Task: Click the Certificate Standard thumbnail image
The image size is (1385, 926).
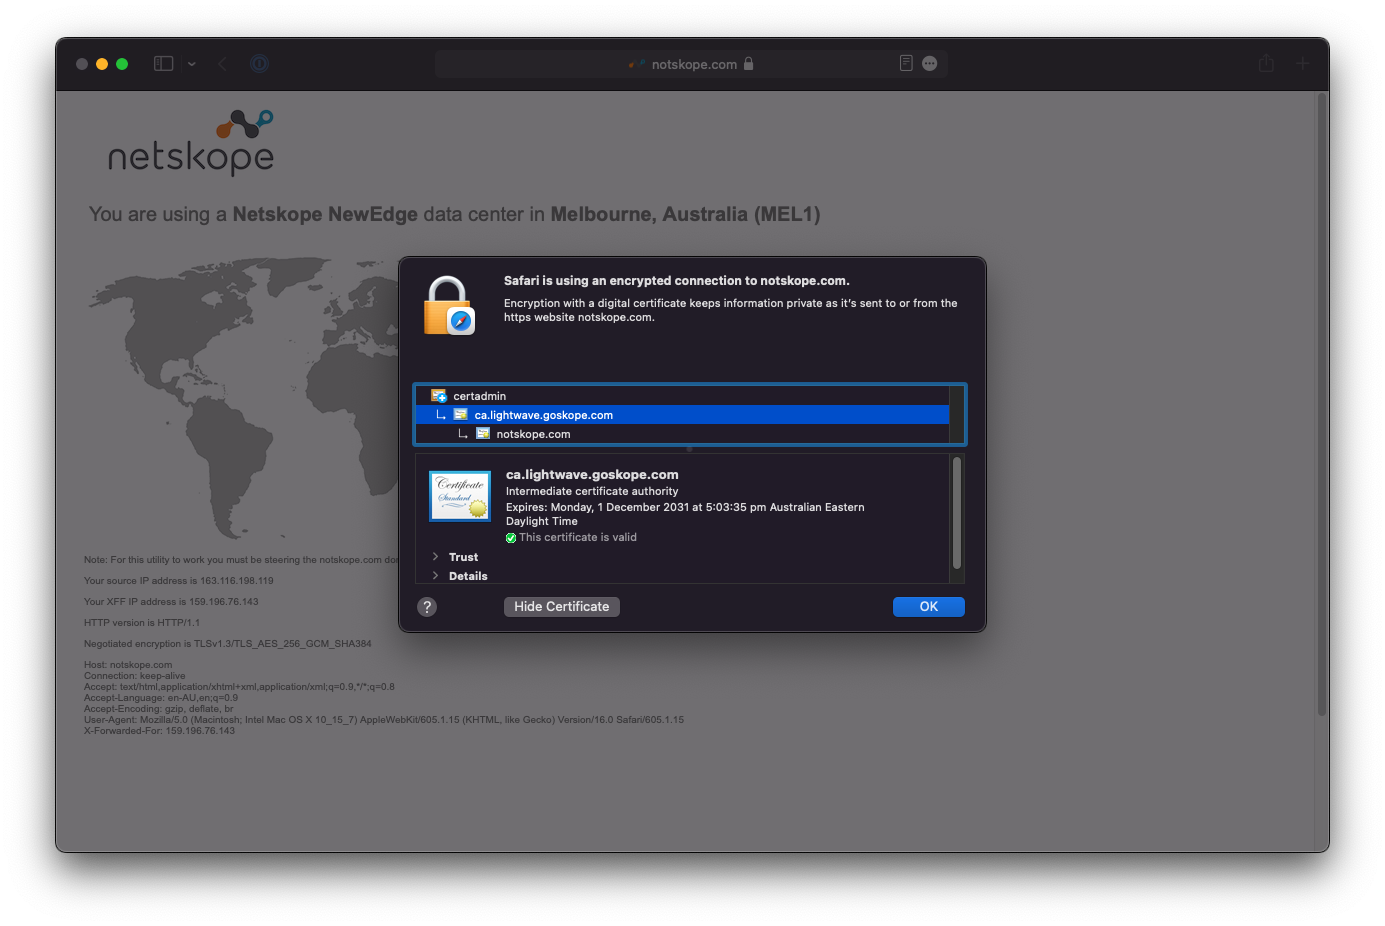Action: [x=460, y=496]
